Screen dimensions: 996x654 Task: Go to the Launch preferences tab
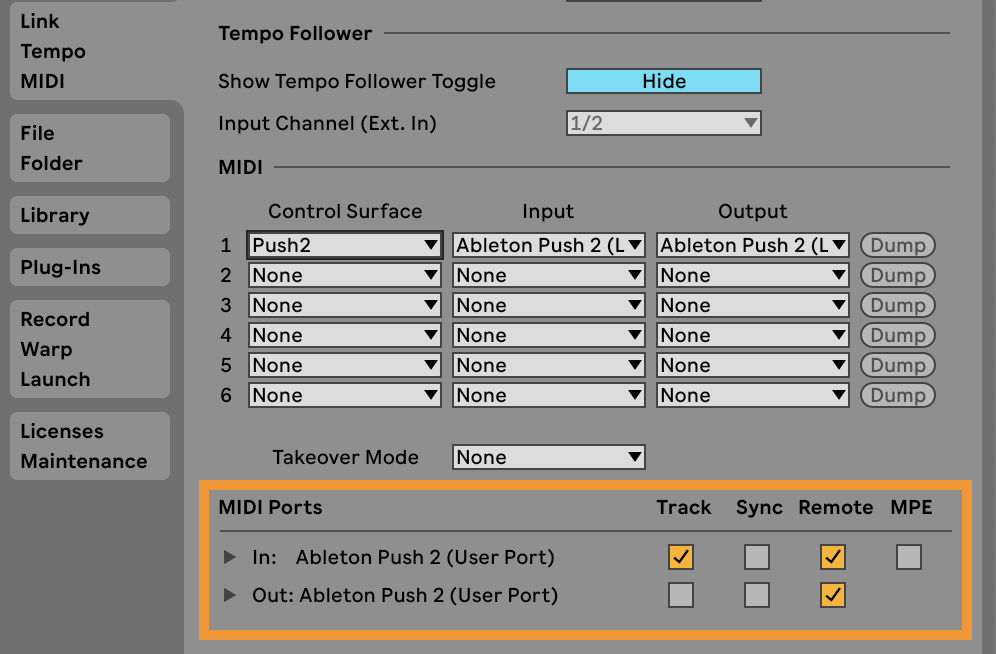55,379
